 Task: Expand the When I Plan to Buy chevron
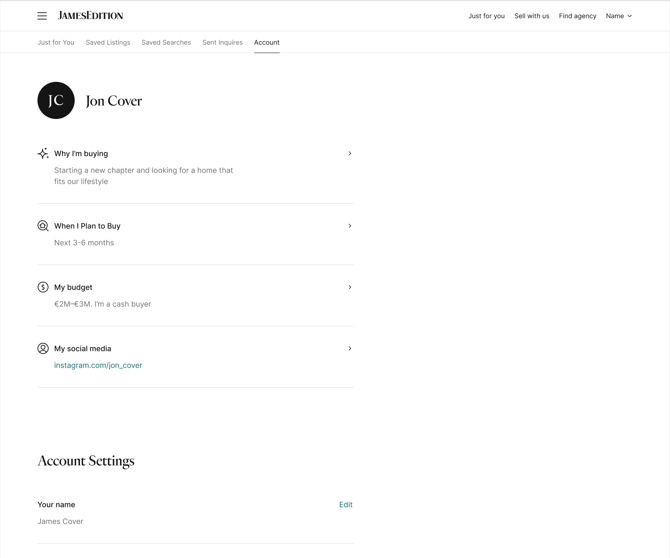click(349, 226)
